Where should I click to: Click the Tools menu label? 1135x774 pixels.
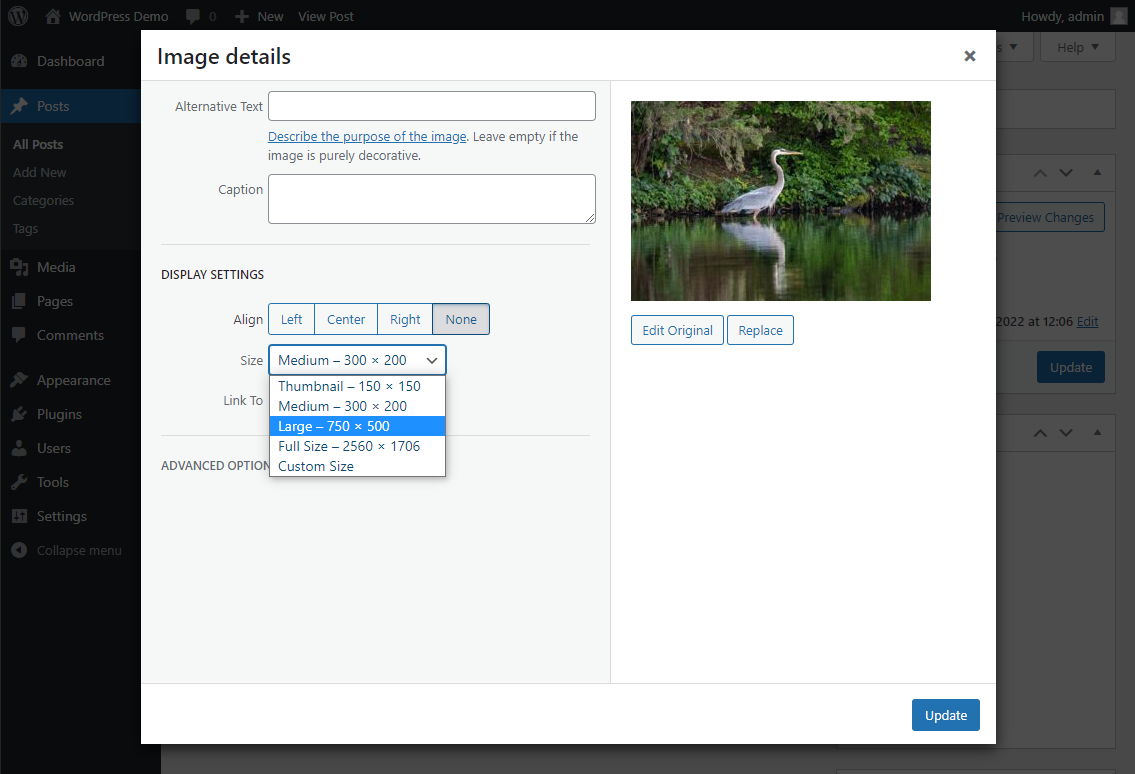coord(53,482)
